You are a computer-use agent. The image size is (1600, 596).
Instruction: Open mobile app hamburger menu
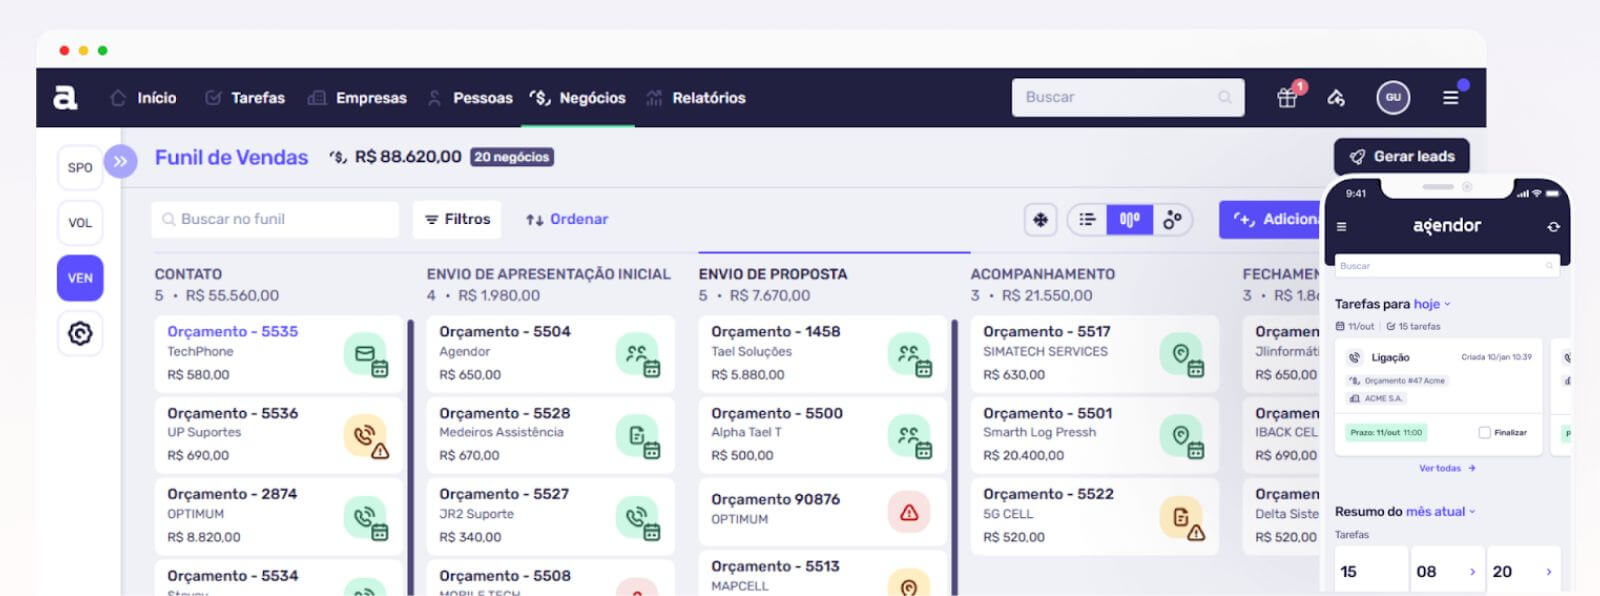click(1342, 227)
